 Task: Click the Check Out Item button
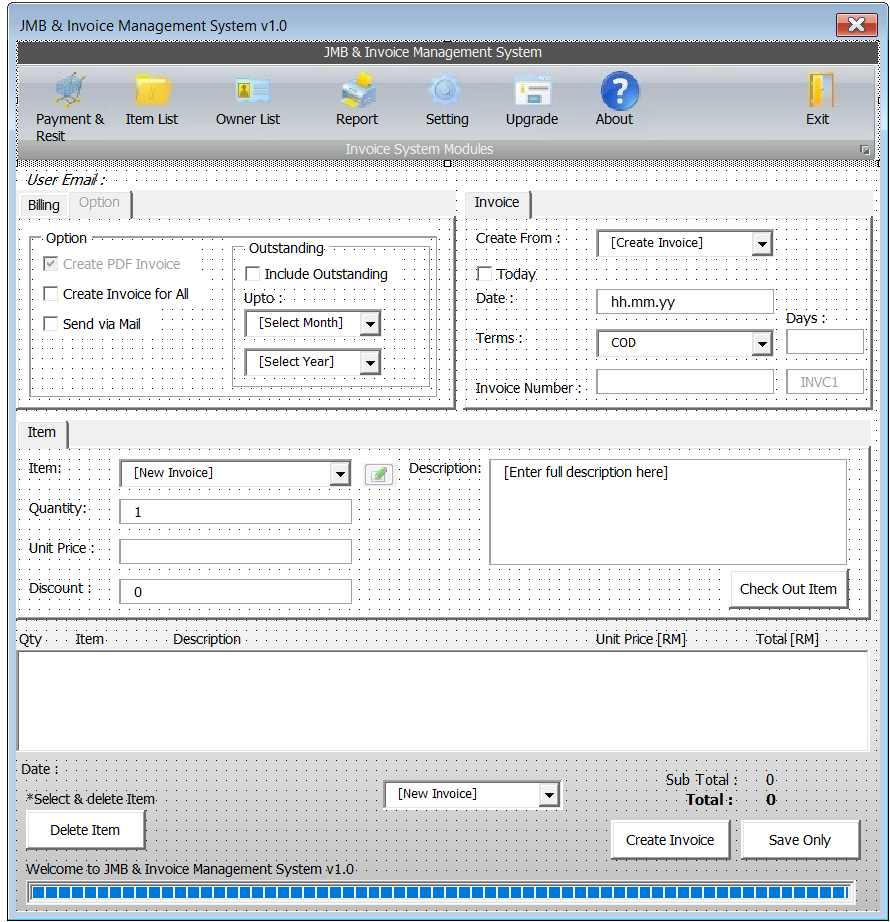(x=788, y=589)
